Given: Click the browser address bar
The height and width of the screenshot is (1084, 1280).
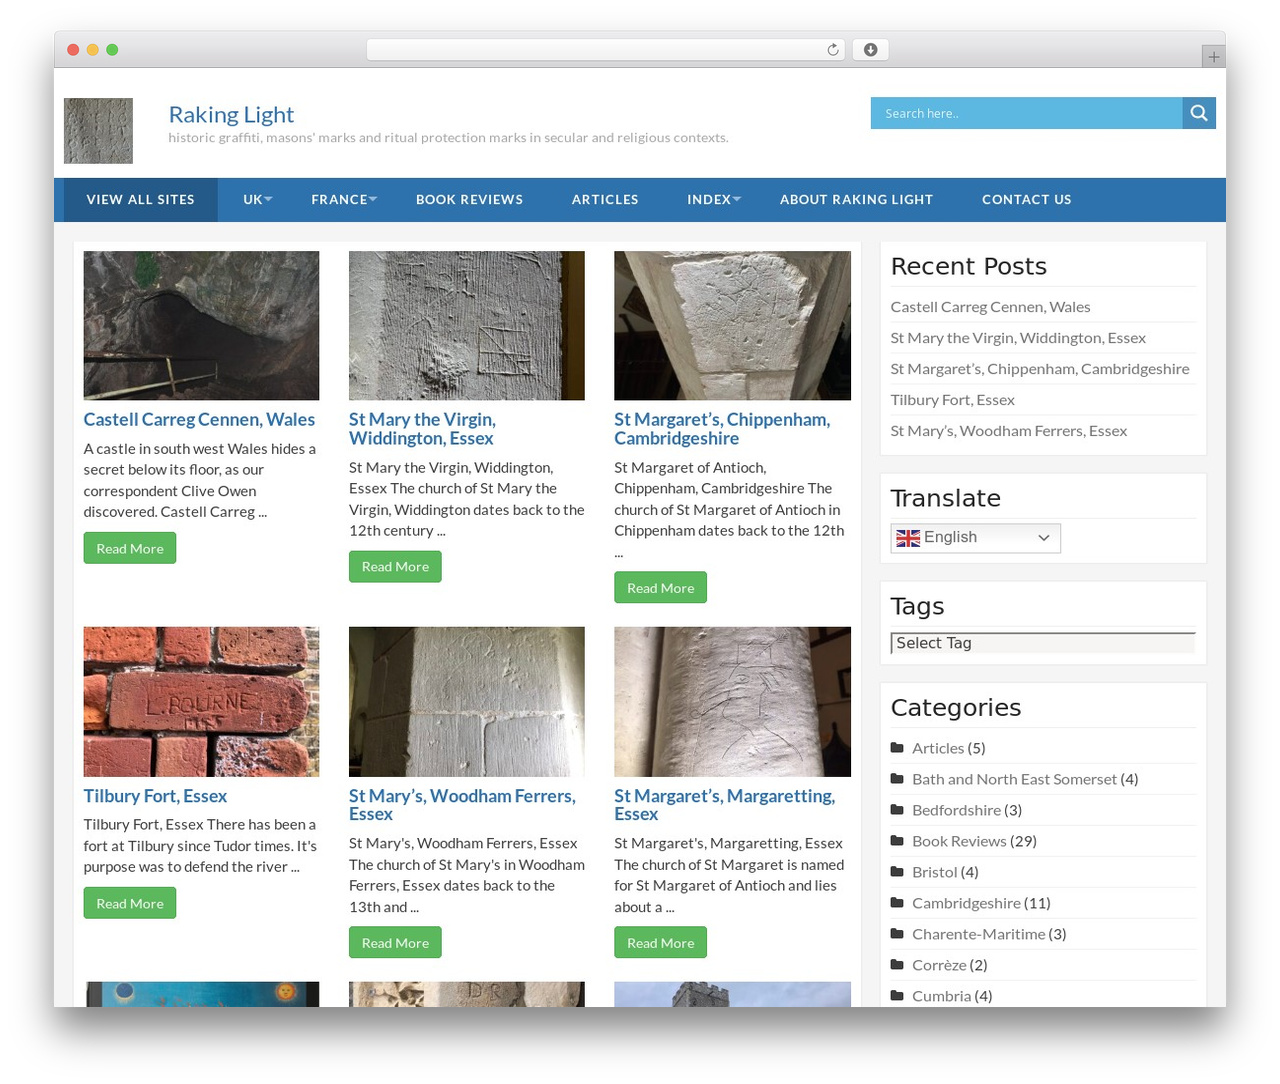Looking at the screenshot, I should (x=606, y=50).
